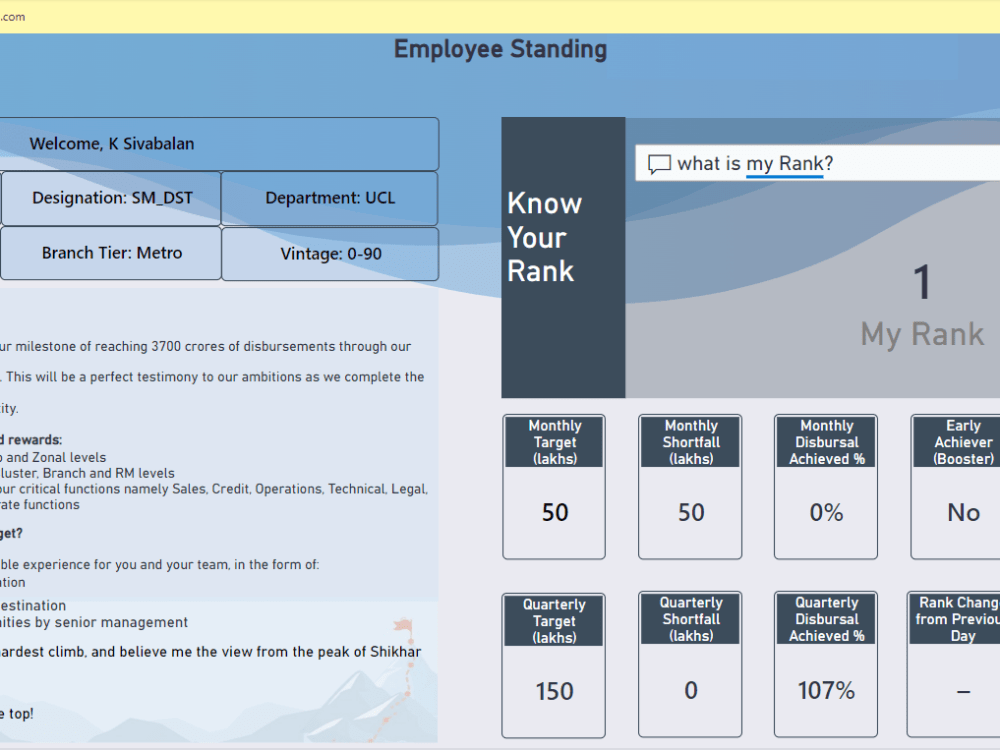Screen dimensions: 1000x750
Task: Select the 'experience for you and your team' line
Action: tap(159, 564)
